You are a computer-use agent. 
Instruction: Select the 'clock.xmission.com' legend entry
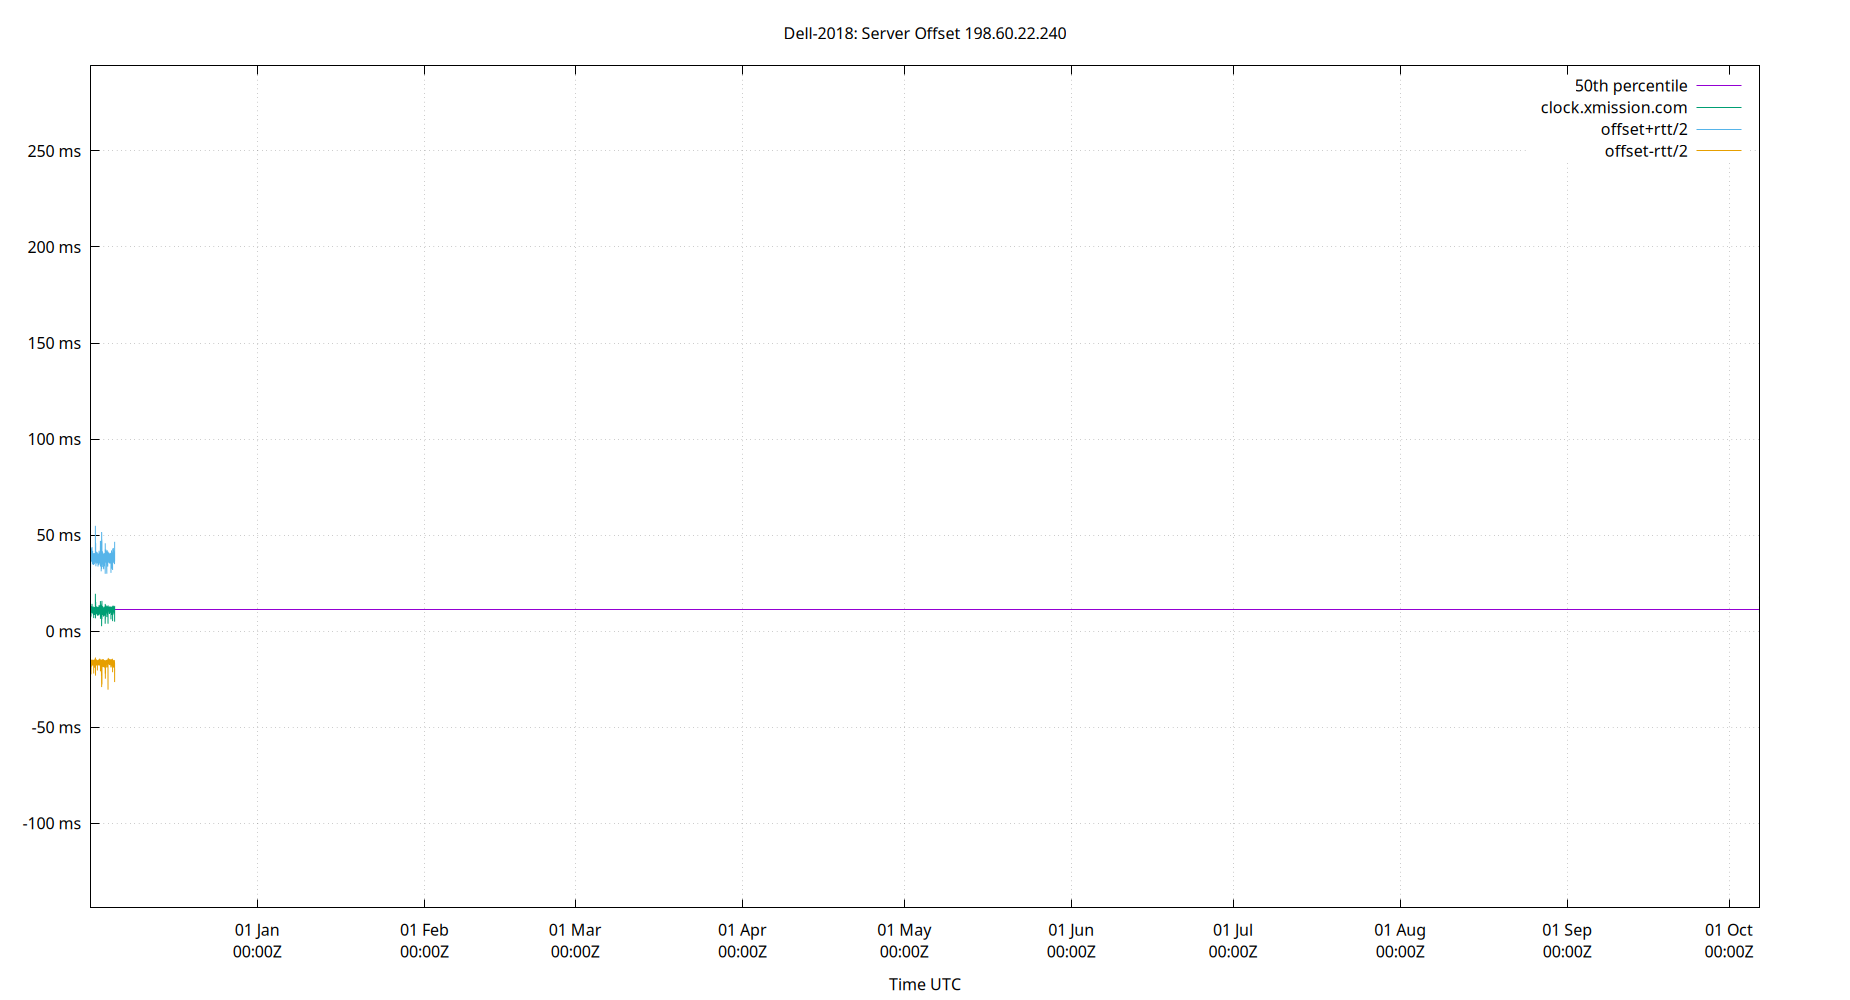[x=1614, y=107]
